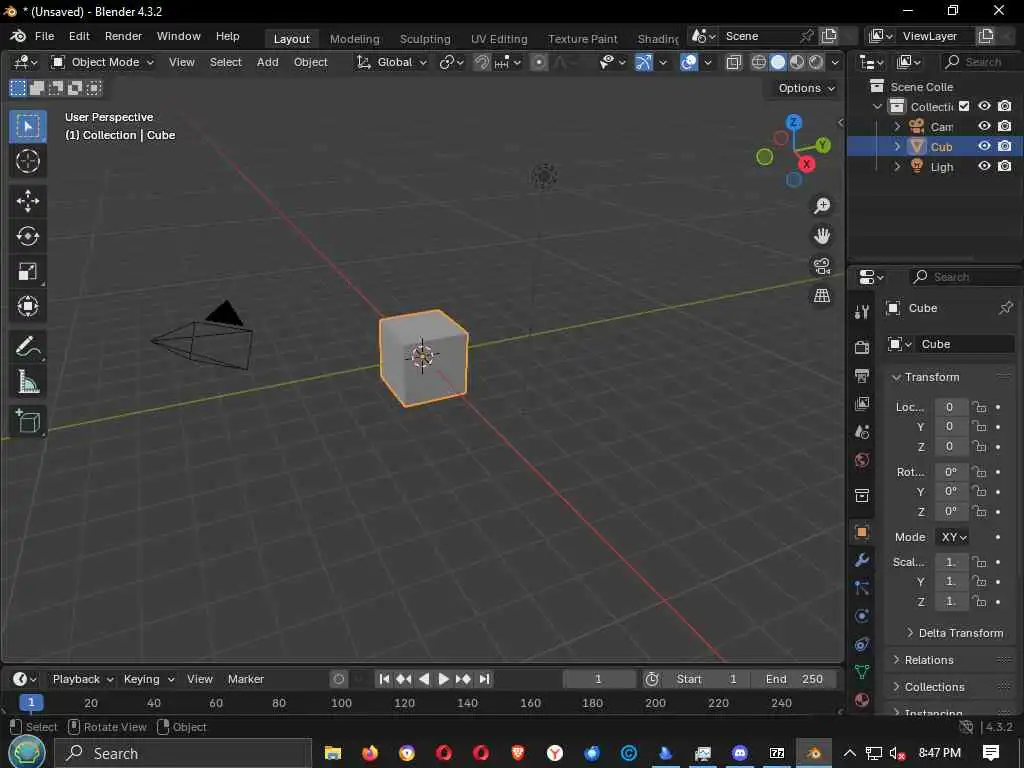Click the current frame number field
This screenshot has height=768, width=1024.
coord(598,679)
